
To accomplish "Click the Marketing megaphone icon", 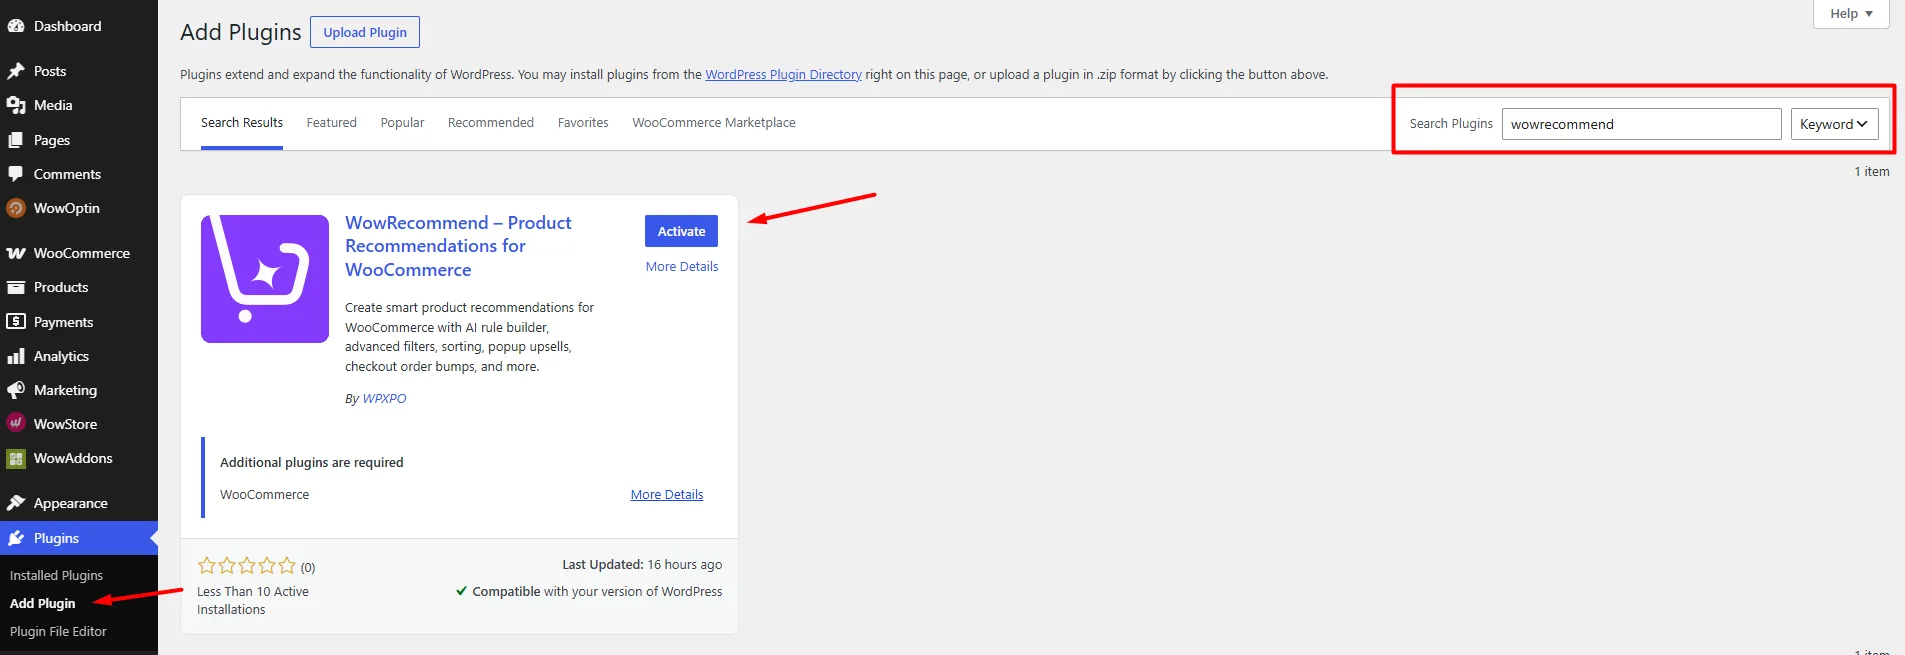I will pyautogui.click(x=16, y=390).
